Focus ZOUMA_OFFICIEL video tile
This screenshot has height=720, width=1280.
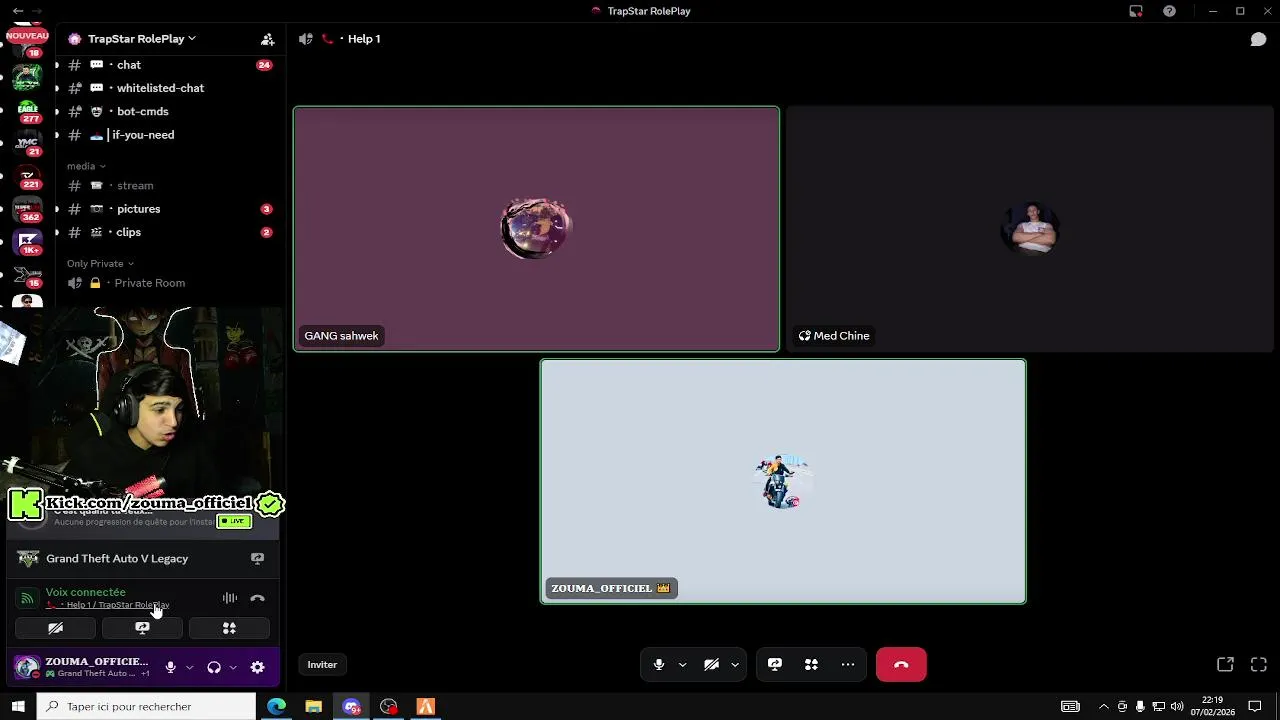[x=783, y=481]
